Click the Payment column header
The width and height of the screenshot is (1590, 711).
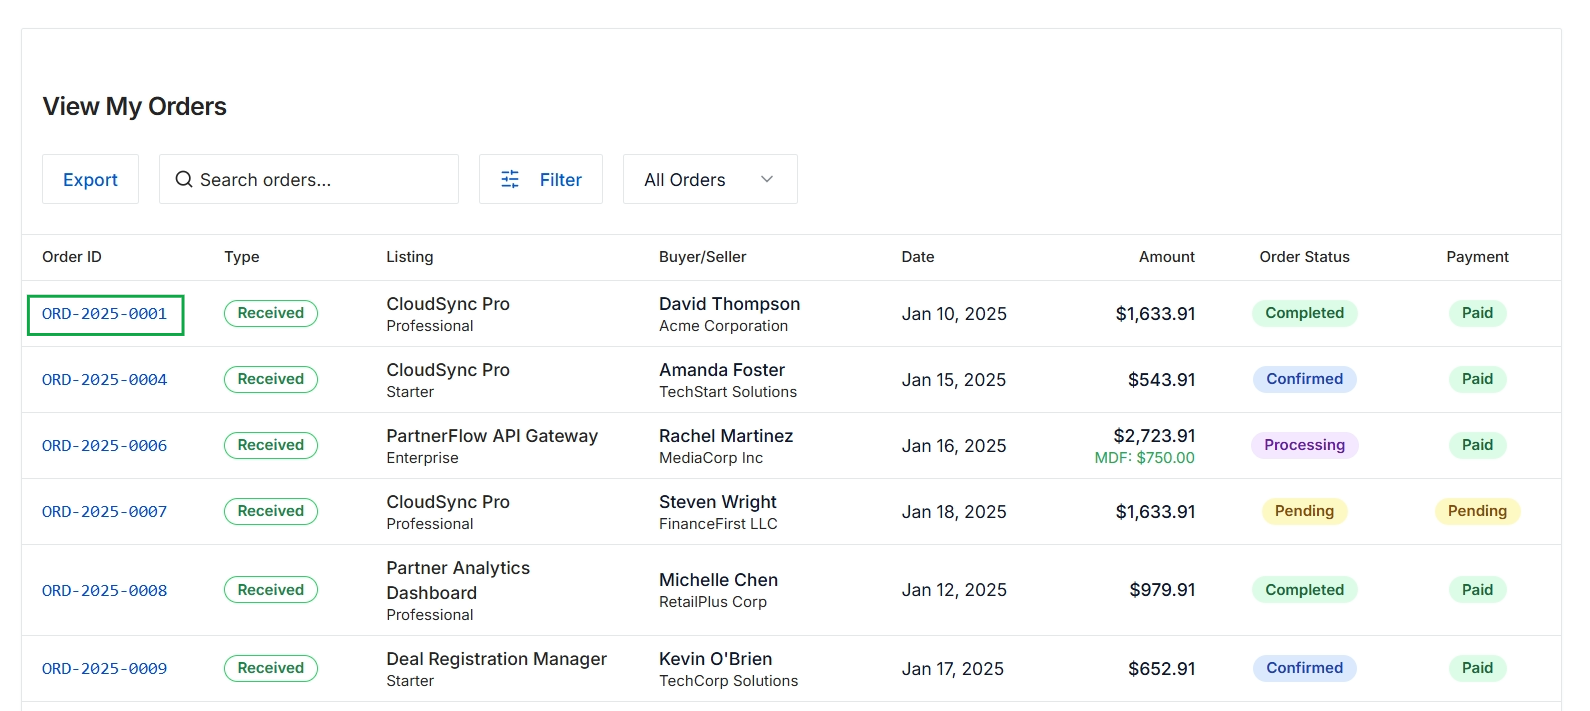(1477, 257)
